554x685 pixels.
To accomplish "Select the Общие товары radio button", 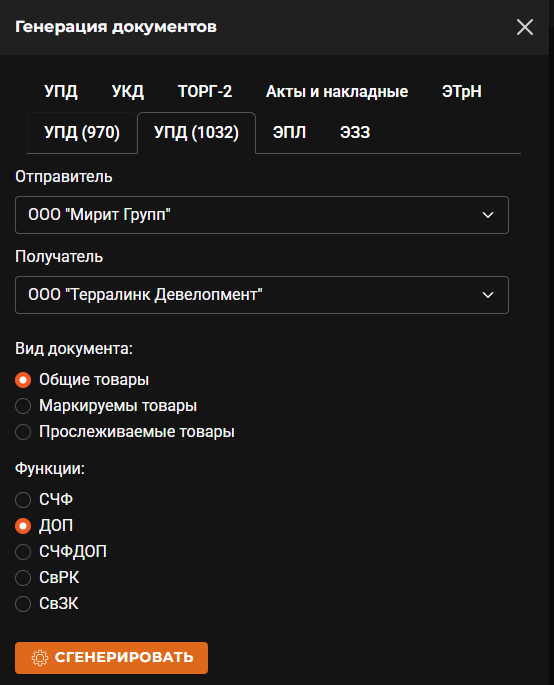I will tap(23, 380).
